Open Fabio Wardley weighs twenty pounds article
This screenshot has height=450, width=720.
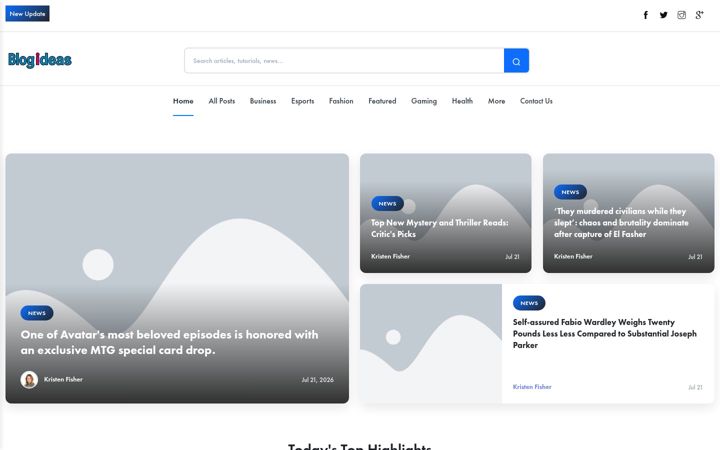(605, 333)
